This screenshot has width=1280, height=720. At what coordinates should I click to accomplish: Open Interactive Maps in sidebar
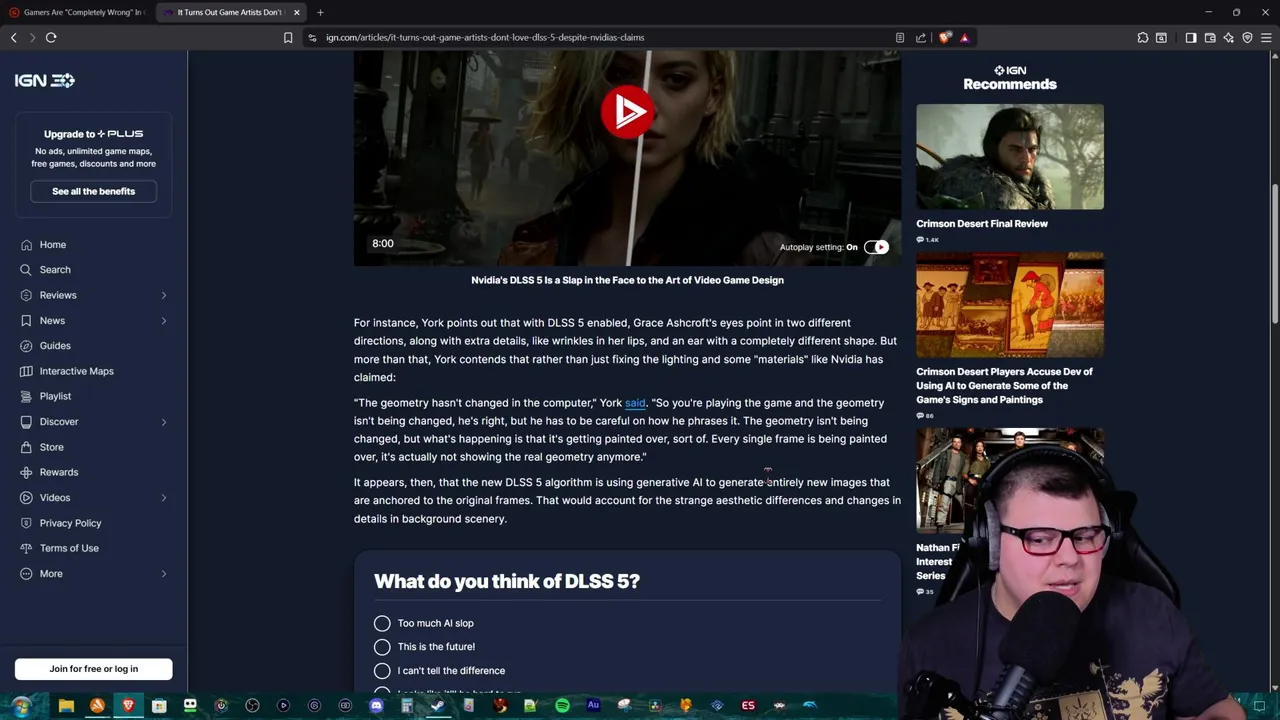point(77,371)
